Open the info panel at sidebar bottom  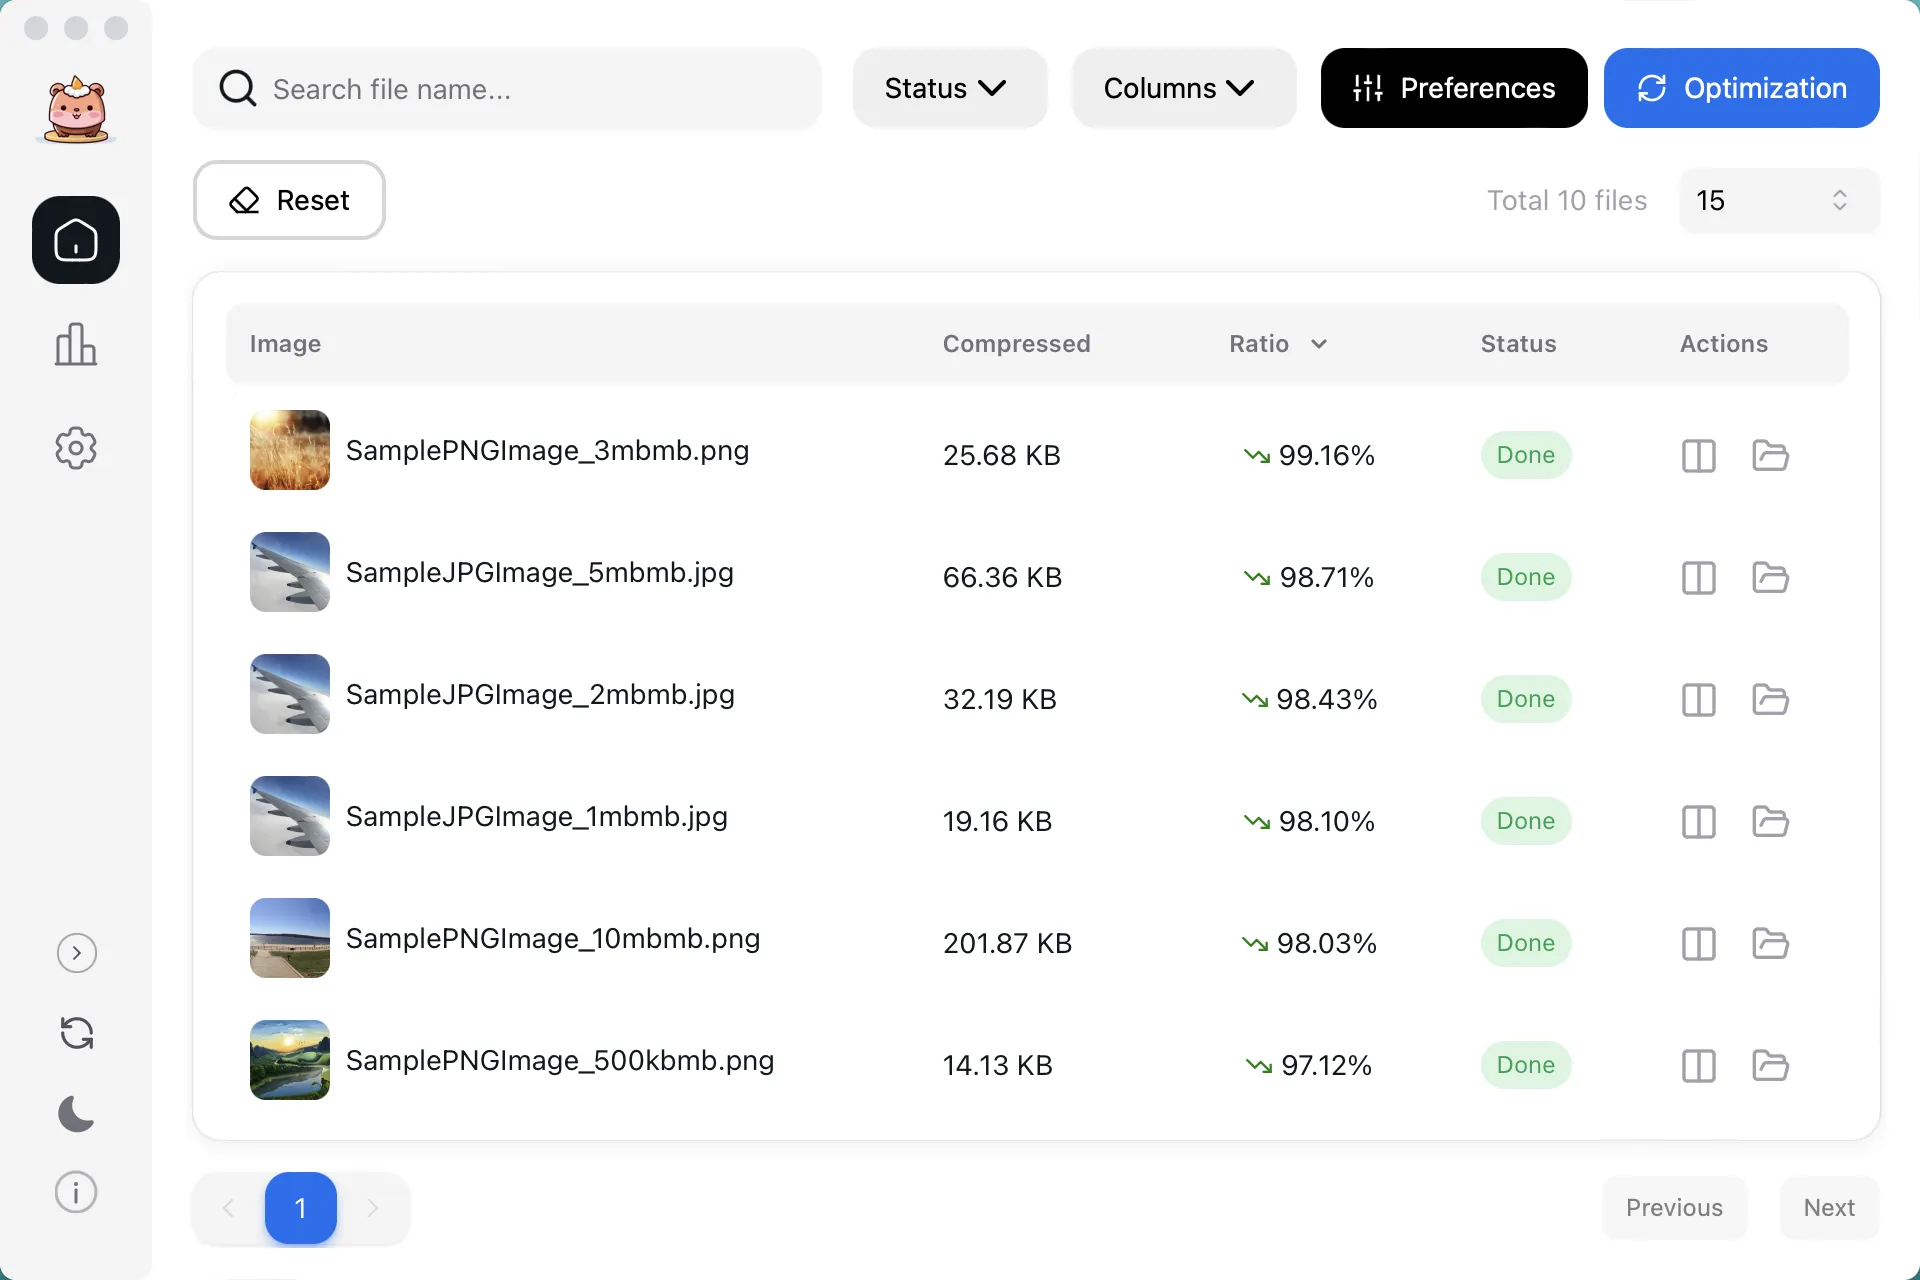point(75,1191)
